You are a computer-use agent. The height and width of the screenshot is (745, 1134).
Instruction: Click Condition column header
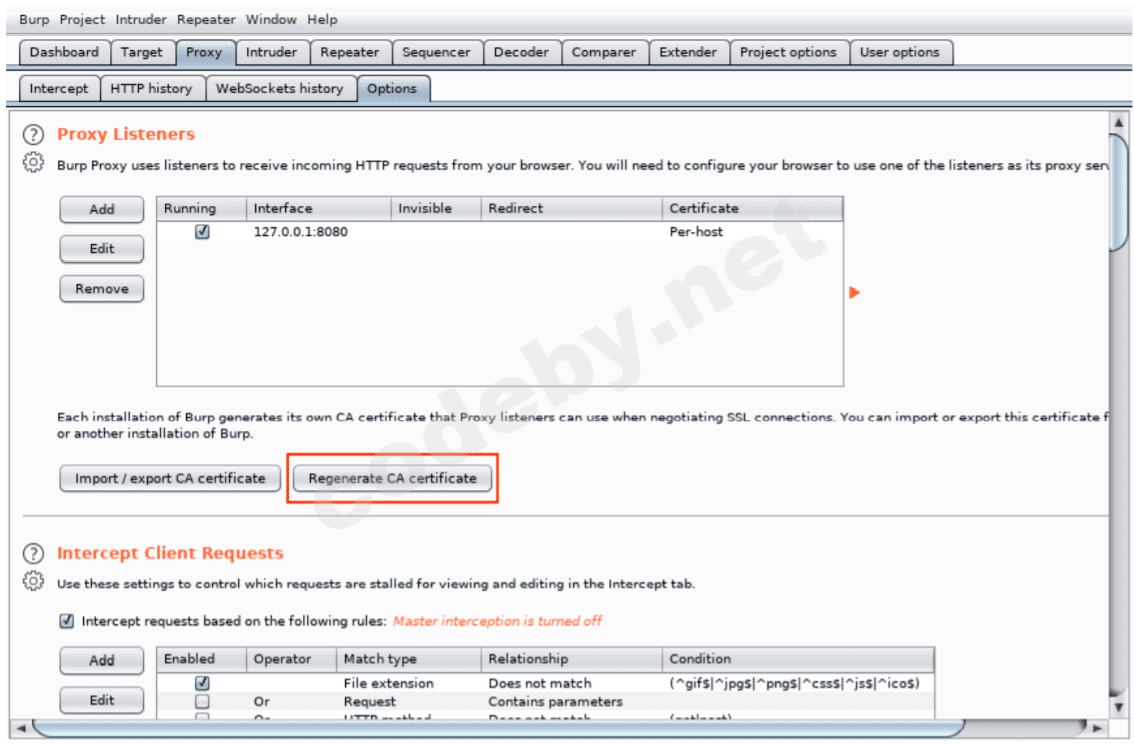click(x=798, y=659)
